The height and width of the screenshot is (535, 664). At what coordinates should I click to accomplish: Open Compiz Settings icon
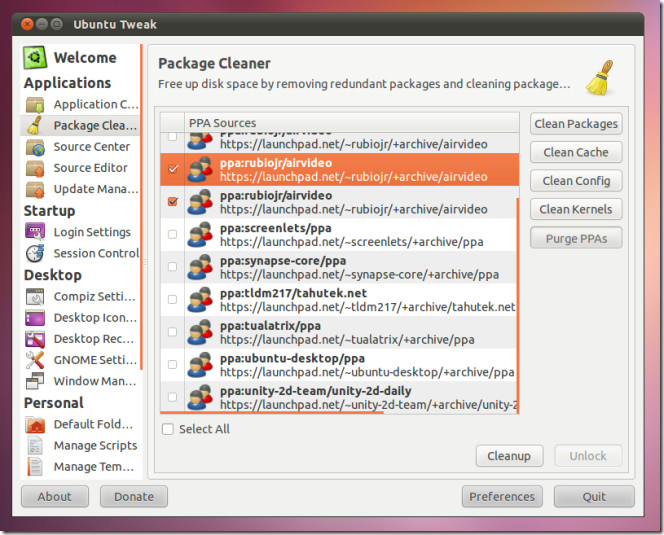[x=35, y=297]
